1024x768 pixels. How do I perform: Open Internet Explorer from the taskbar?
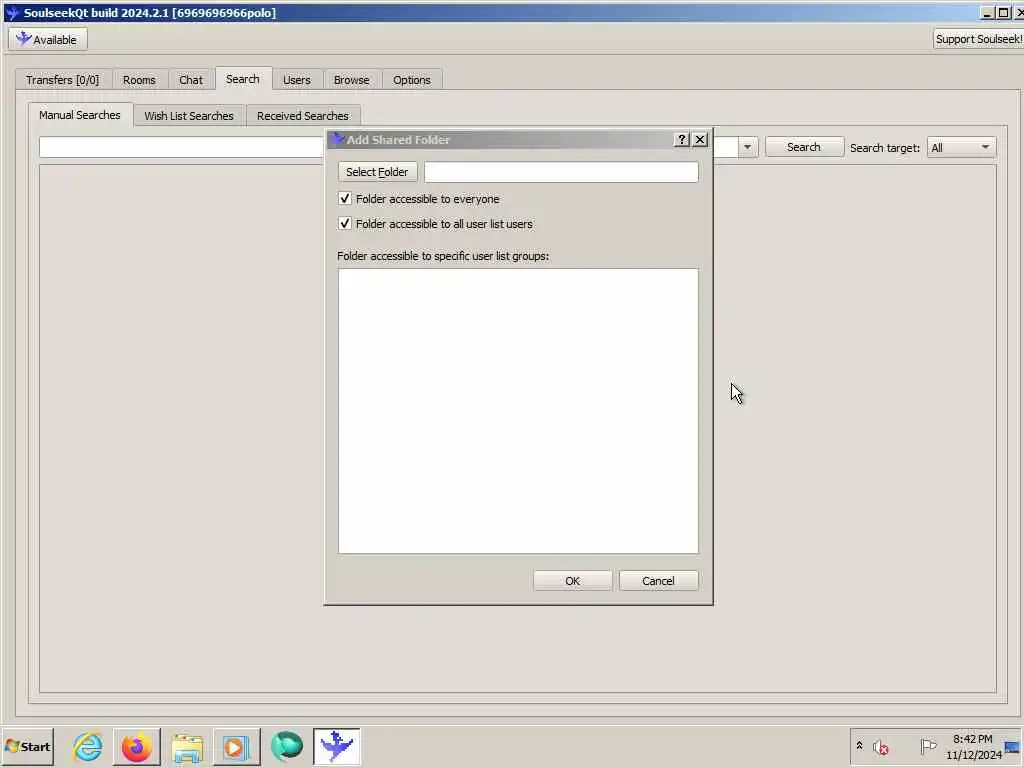point(88,746)
